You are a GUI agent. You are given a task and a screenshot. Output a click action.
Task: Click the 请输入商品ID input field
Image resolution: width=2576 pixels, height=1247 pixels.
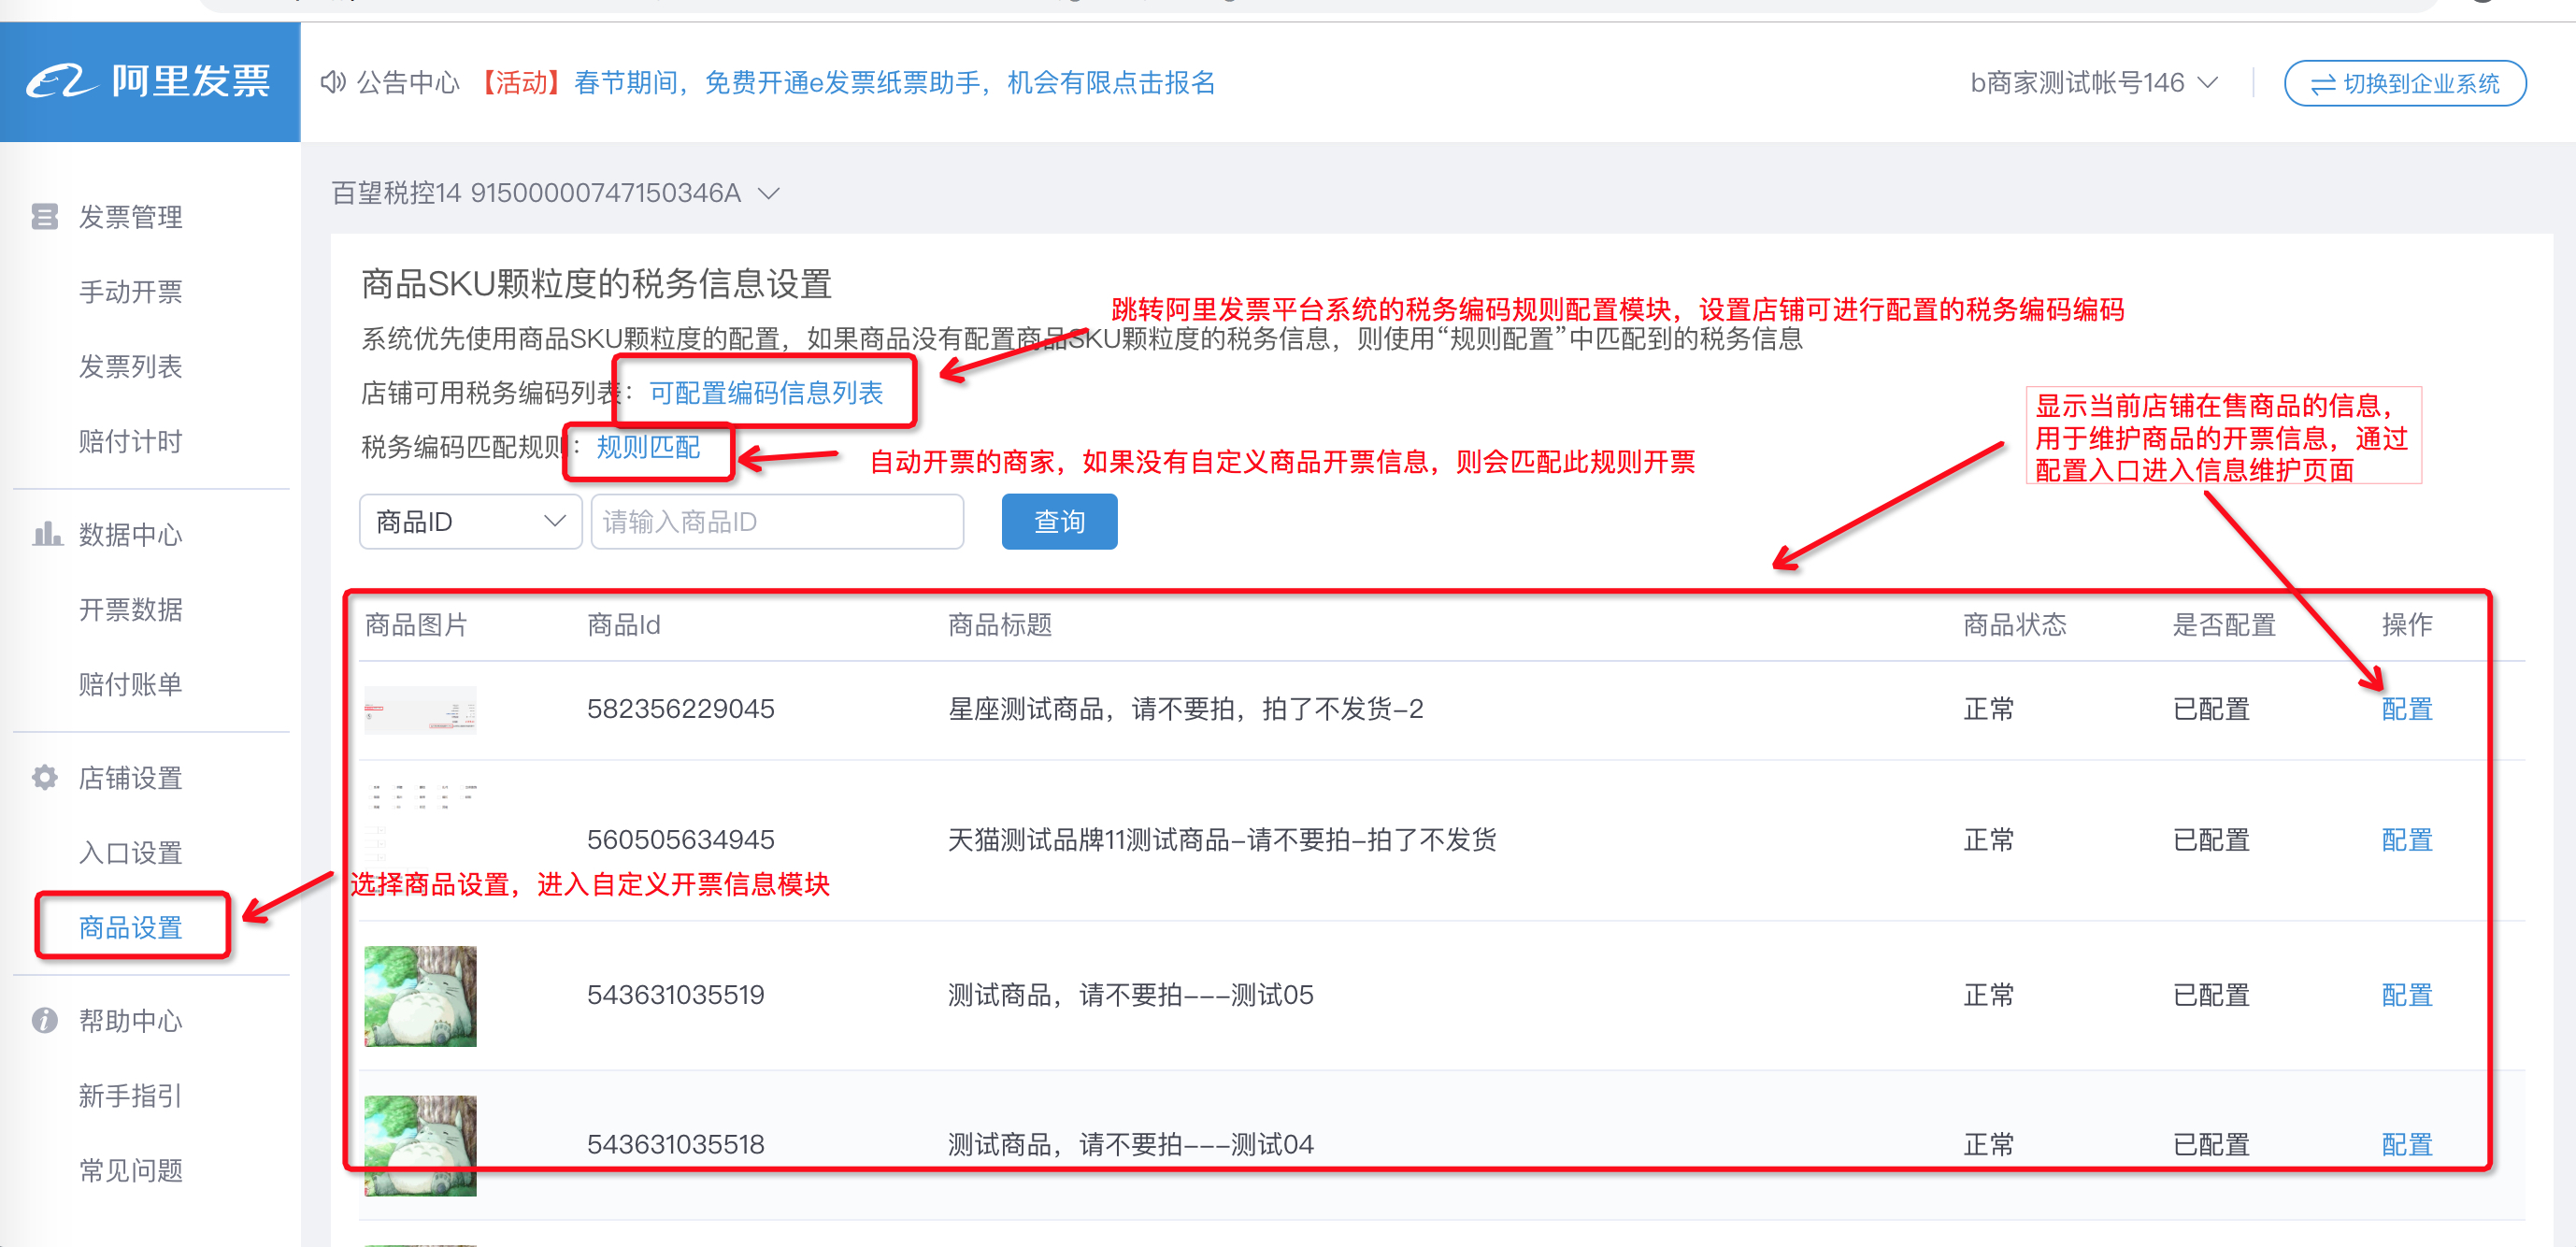pos(777,521)
